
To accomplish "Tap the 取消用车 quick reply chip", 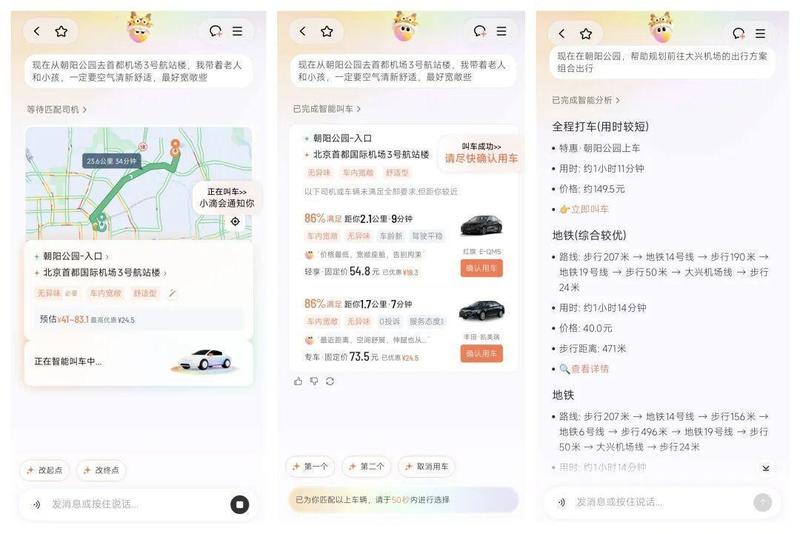I will (x=426, y=466).
